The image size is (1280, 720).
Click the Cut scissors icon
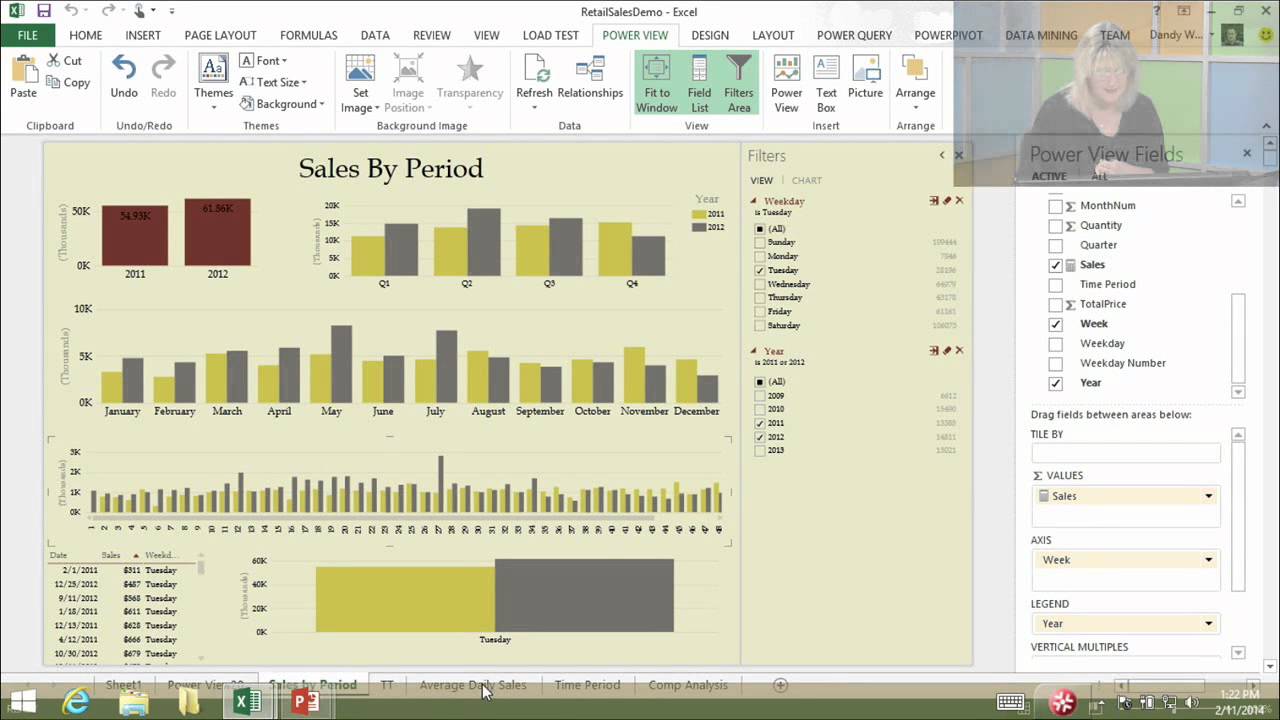[50, 61]
